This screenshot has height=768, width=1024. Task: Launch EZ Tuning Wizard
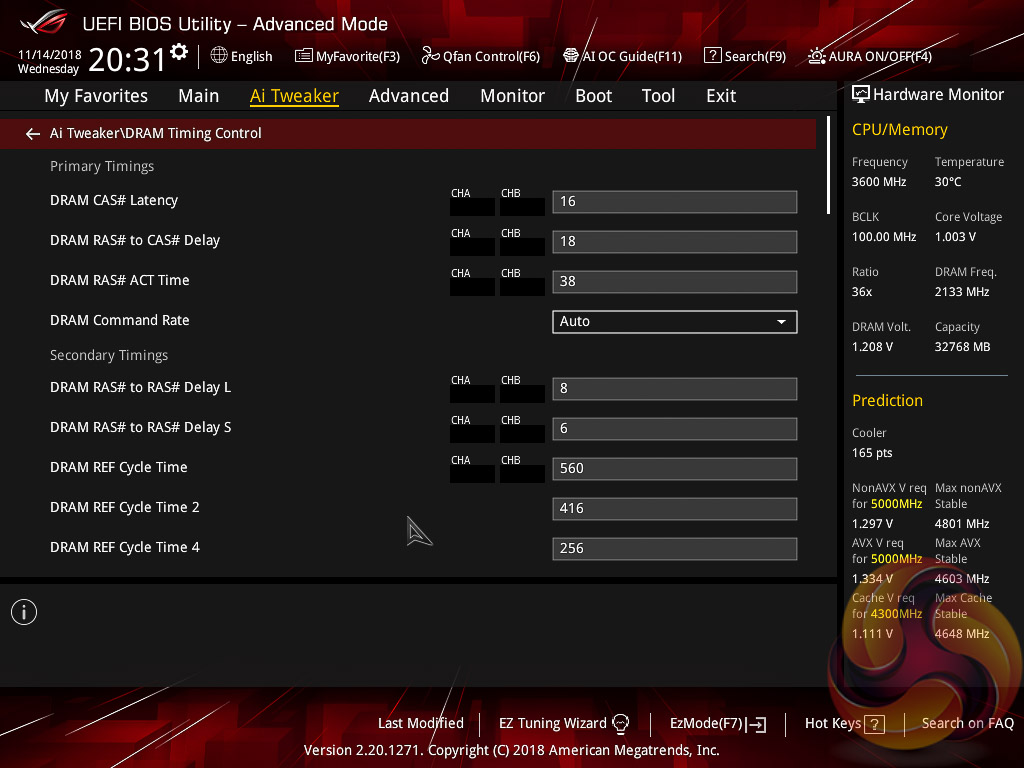pos(564,723)
